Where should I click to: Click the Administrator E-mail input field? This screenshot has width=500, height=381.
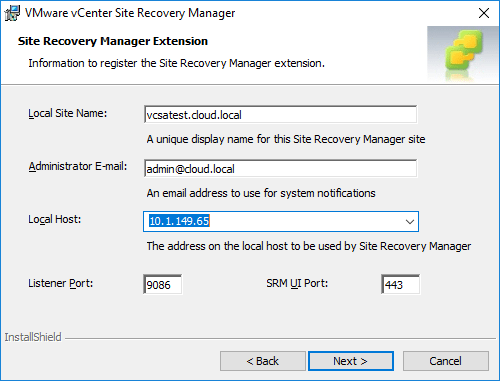click(281, 168)
